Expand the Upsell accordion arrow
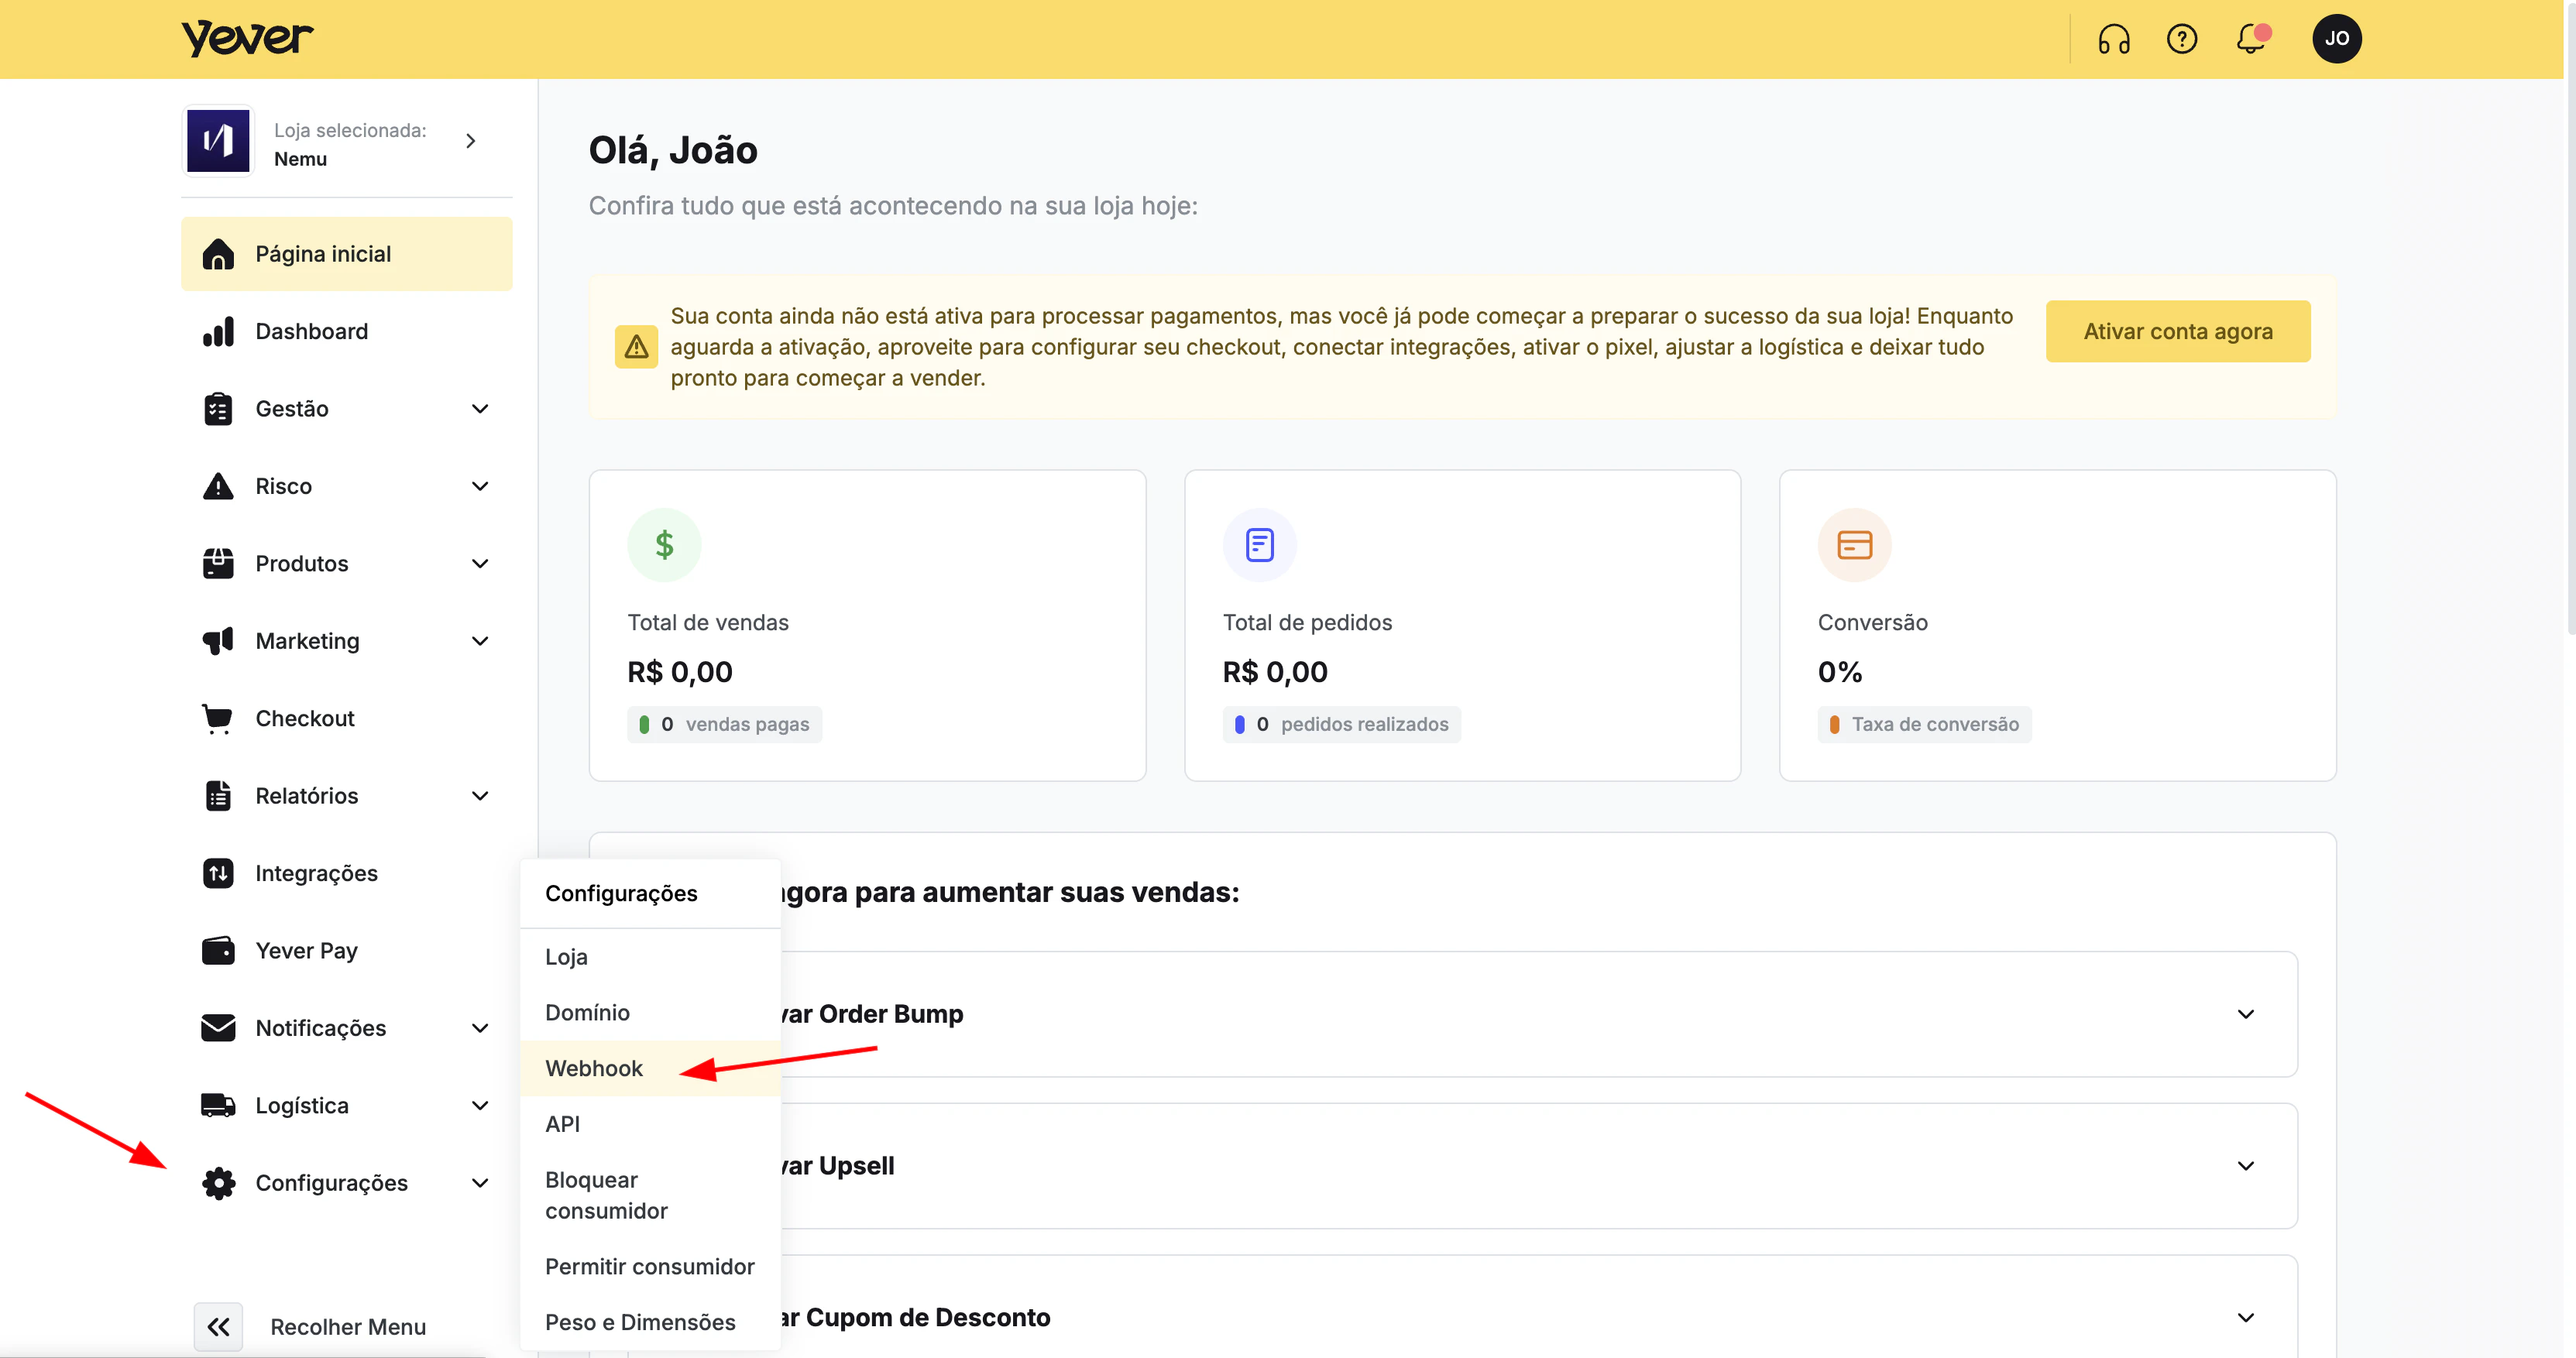The height and width of the screenshot is (1358, 2576). coord(2245,1166)
